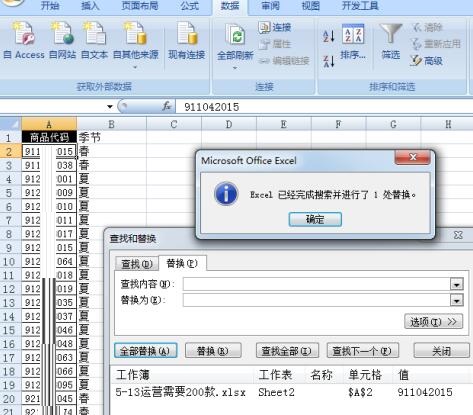Open 高级 advanced filter
473x415 pixels.
tap(427, 61)
